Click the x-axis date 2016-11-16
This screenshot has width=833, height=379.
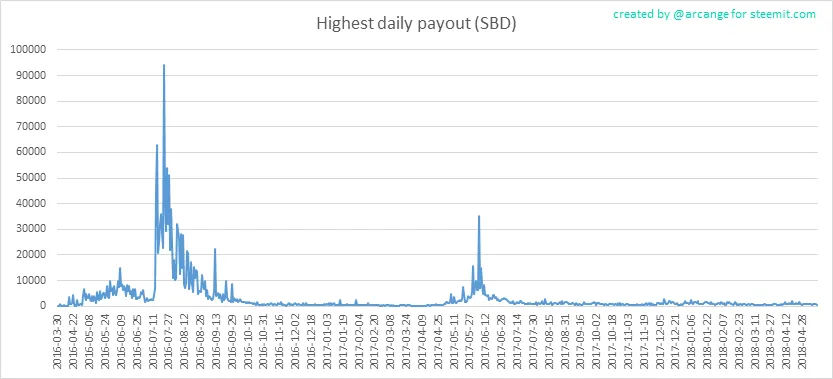(x=279, y=341)
